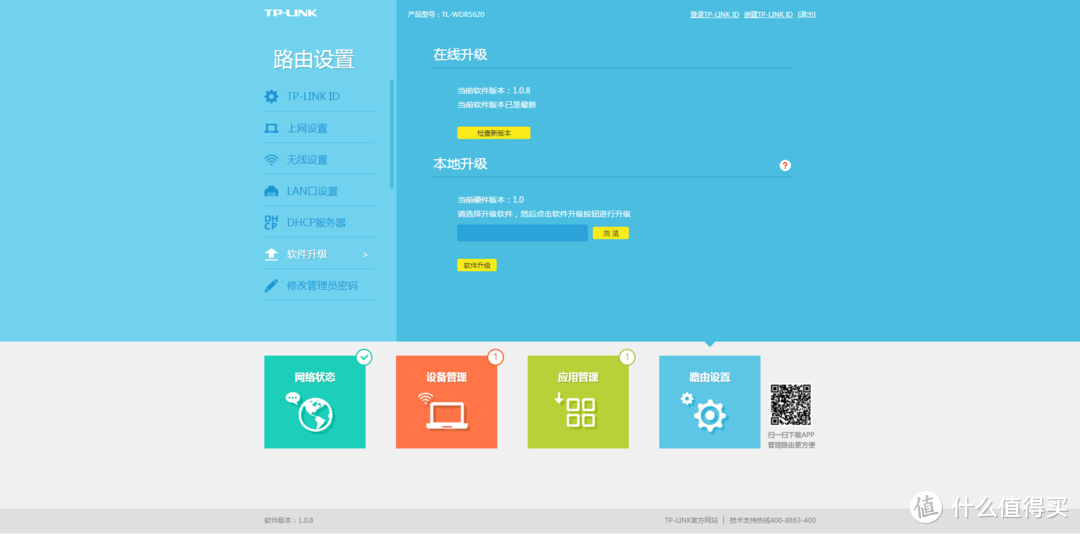The width and height of the screenshot is (1080, 534).
Task: Click 当前硬件版本：1.0 text
Action: click(490, 200)
